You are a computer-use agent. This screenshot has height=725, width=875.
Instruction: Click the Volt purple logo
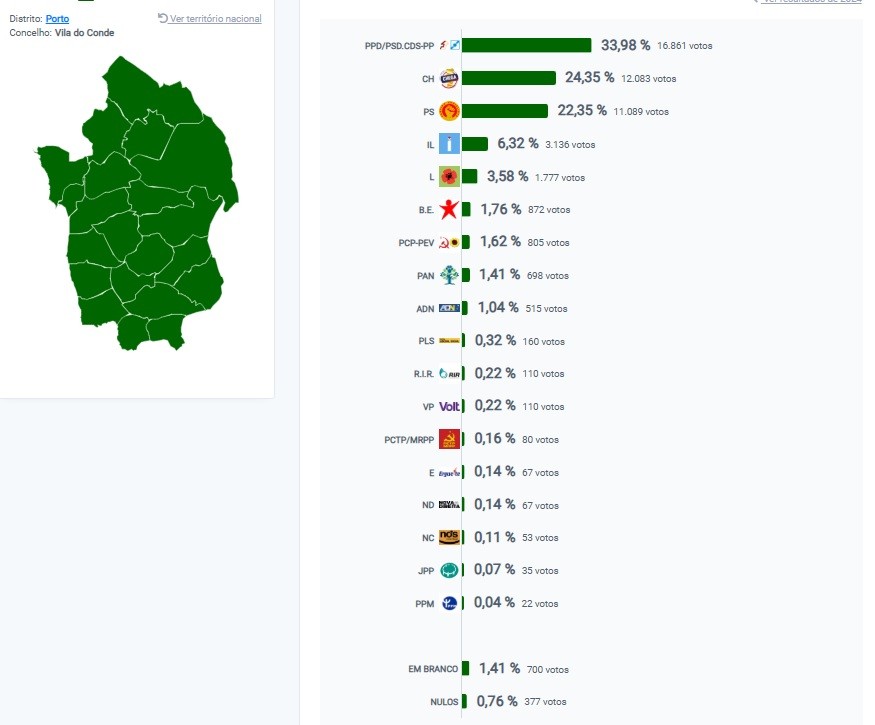coord(449,406)
